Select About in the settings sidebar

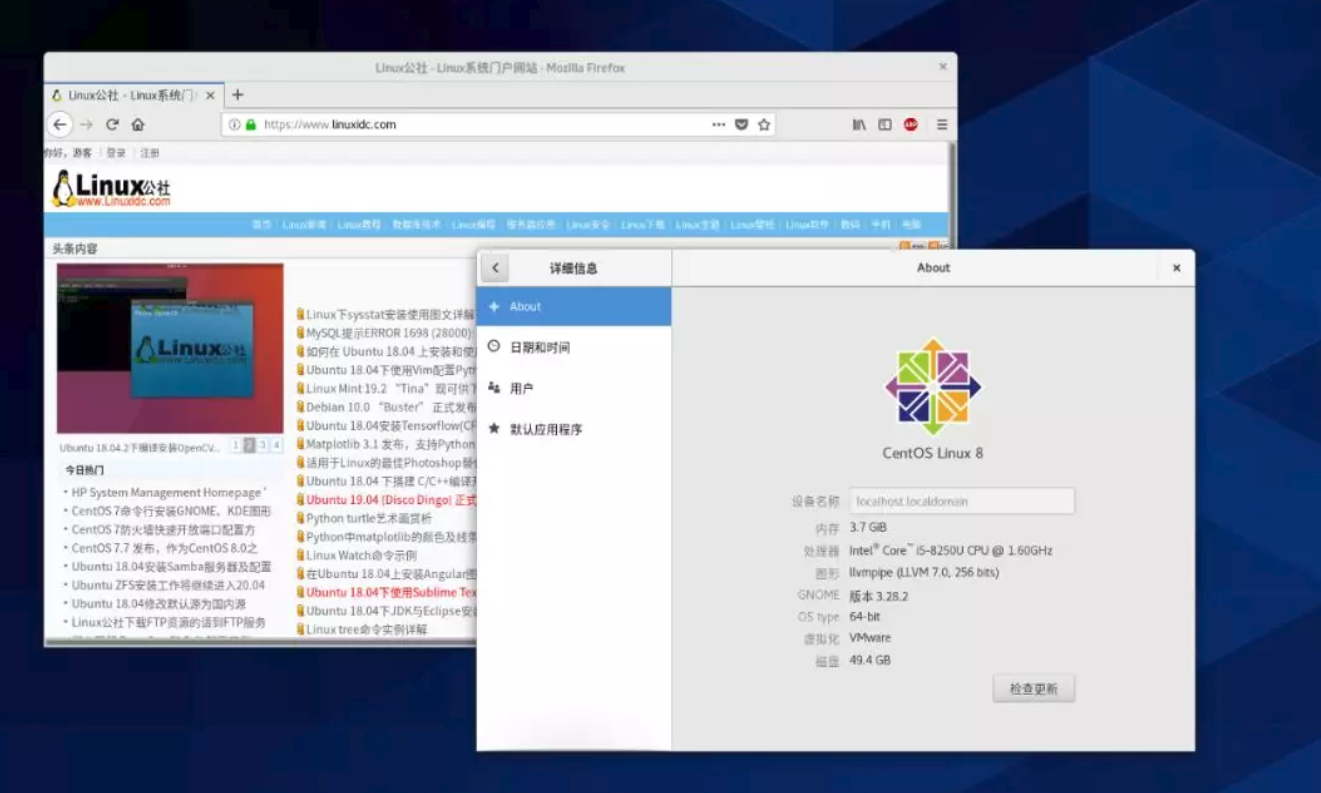pyautogui.click(x=574, y=307)
